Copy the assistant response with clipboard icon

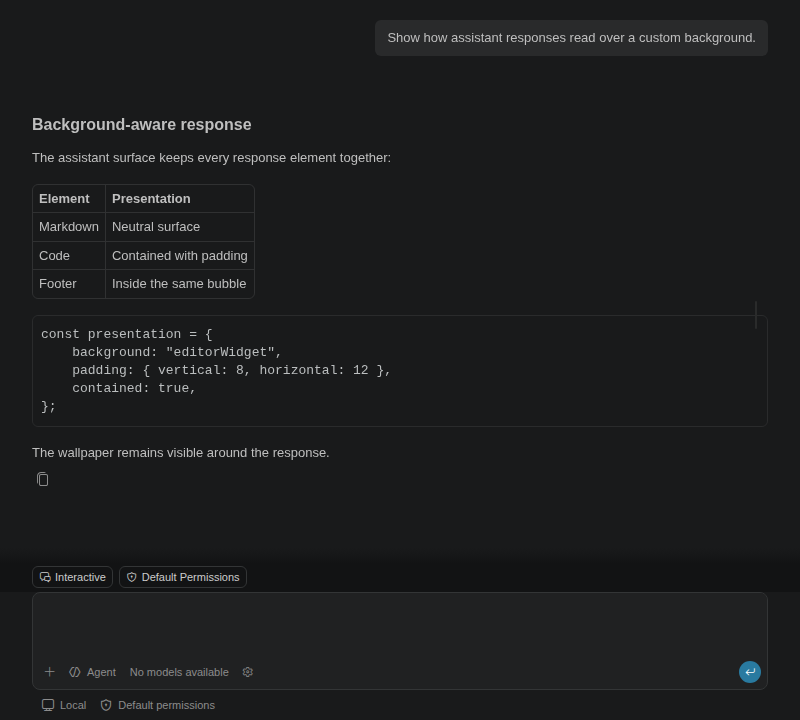(43, 479)
